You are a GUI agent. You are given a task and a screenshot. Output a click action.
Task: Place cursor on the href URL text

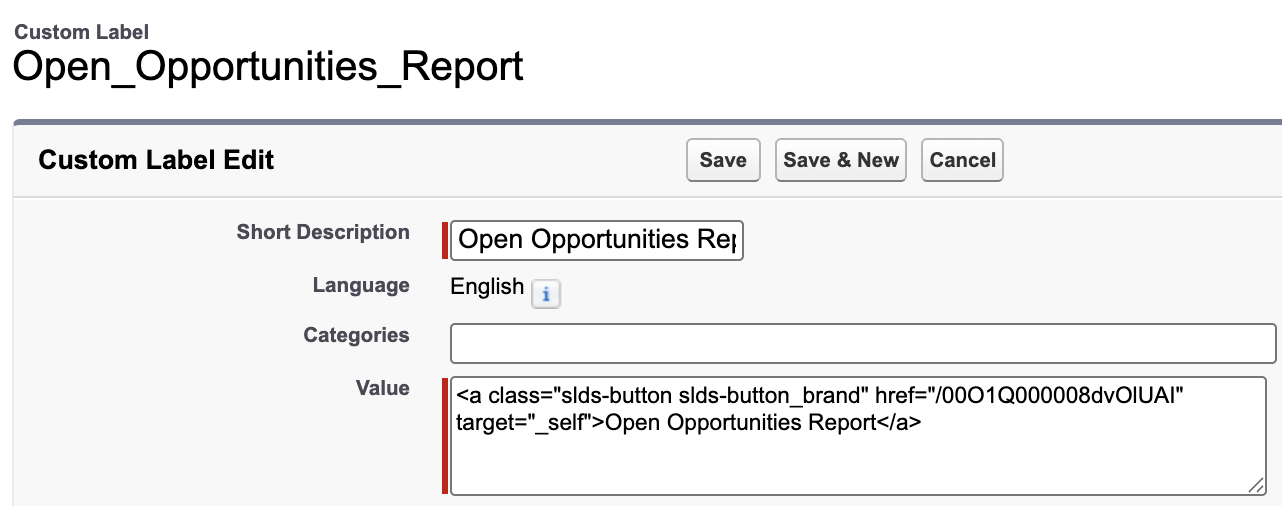coord(1062,397)
